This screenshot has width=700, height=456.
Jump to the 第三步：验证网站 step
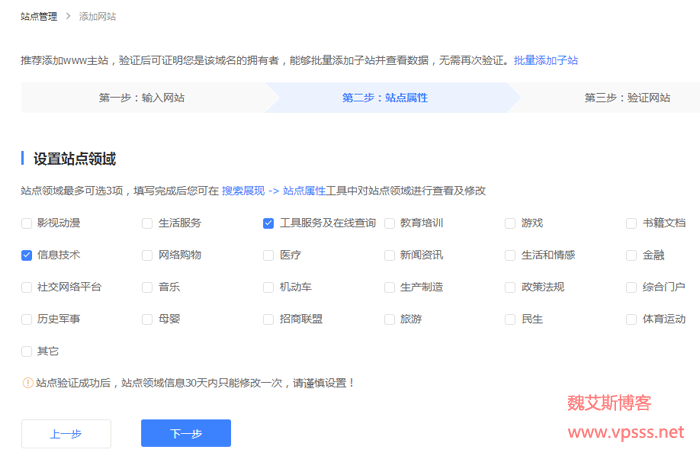click(627, 98)
